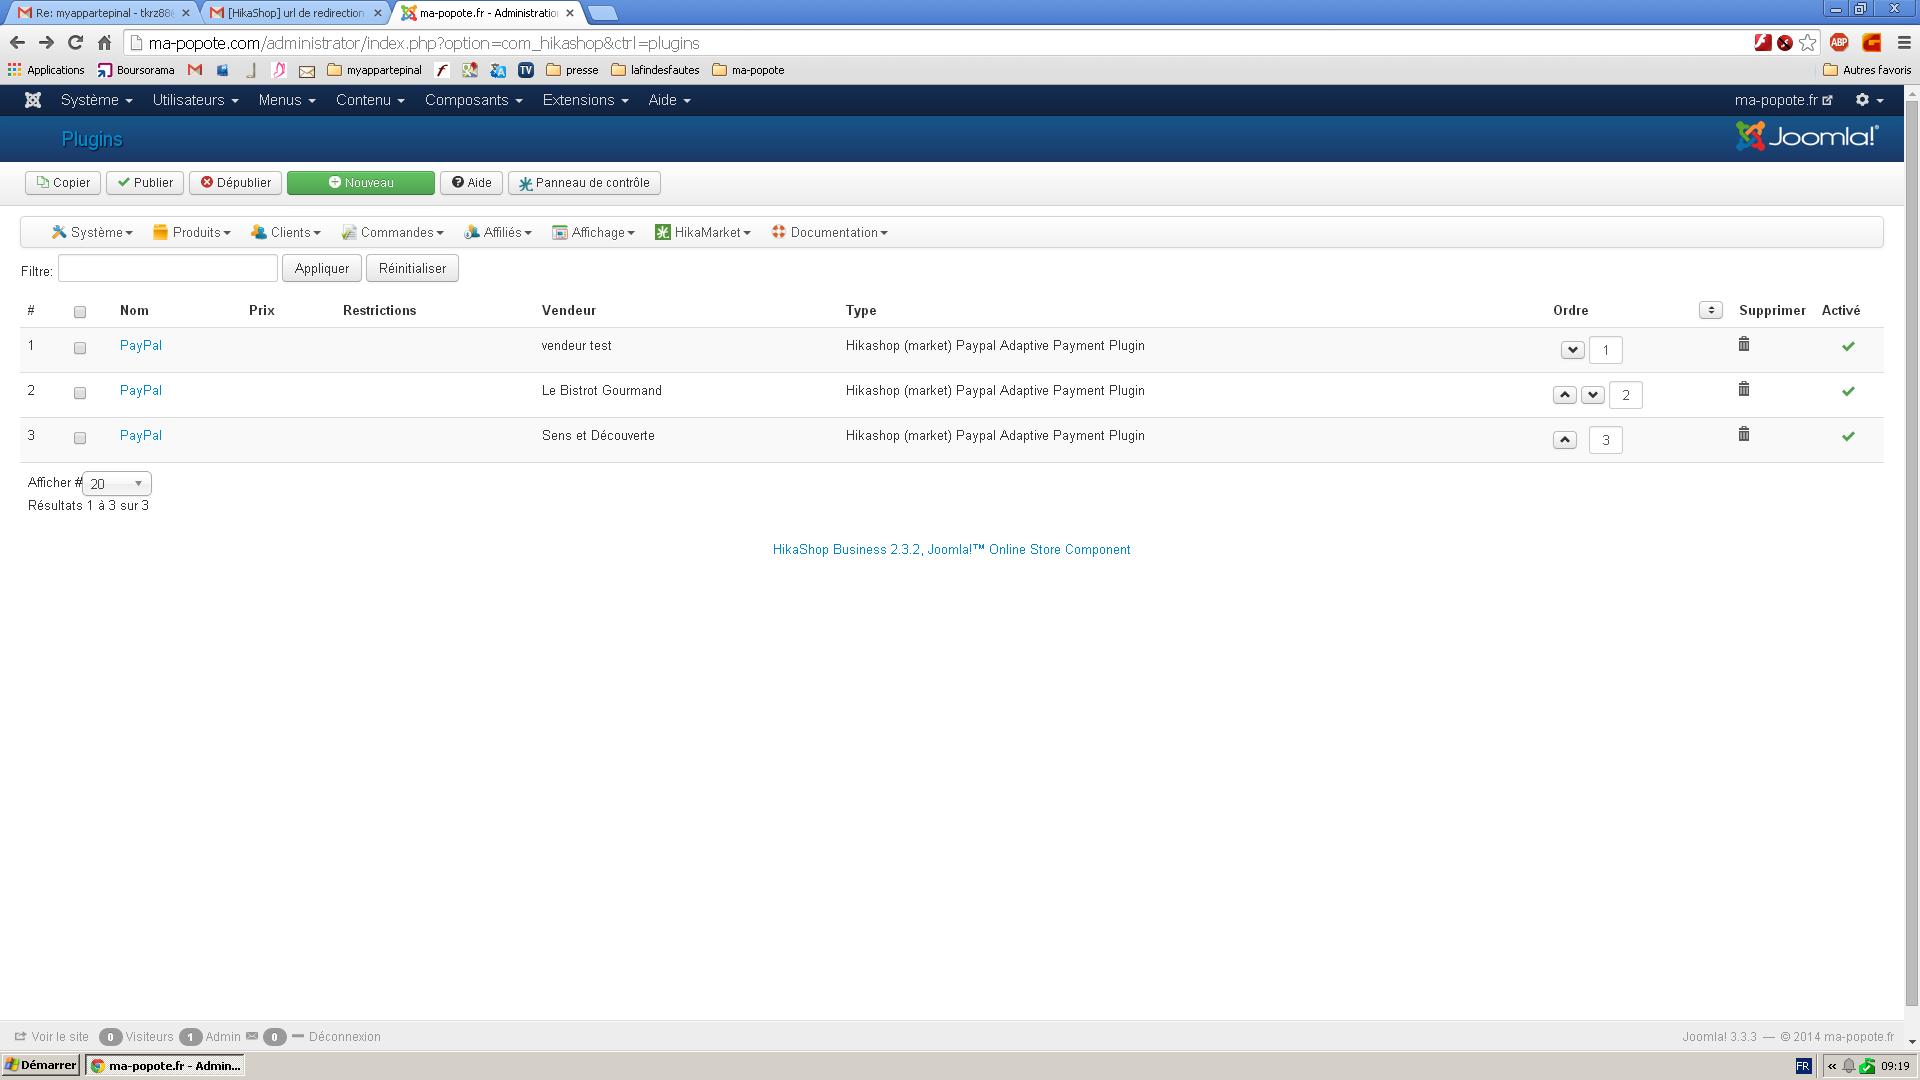
Task: Click the Réinitialiser filter button
Action: [412, 268]
